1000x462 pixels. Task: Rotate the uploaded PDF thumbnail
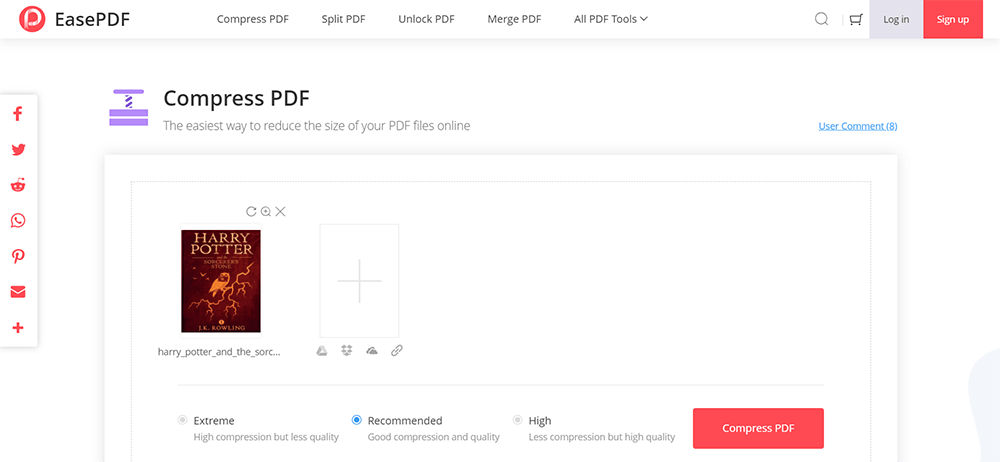click(251, 211)
